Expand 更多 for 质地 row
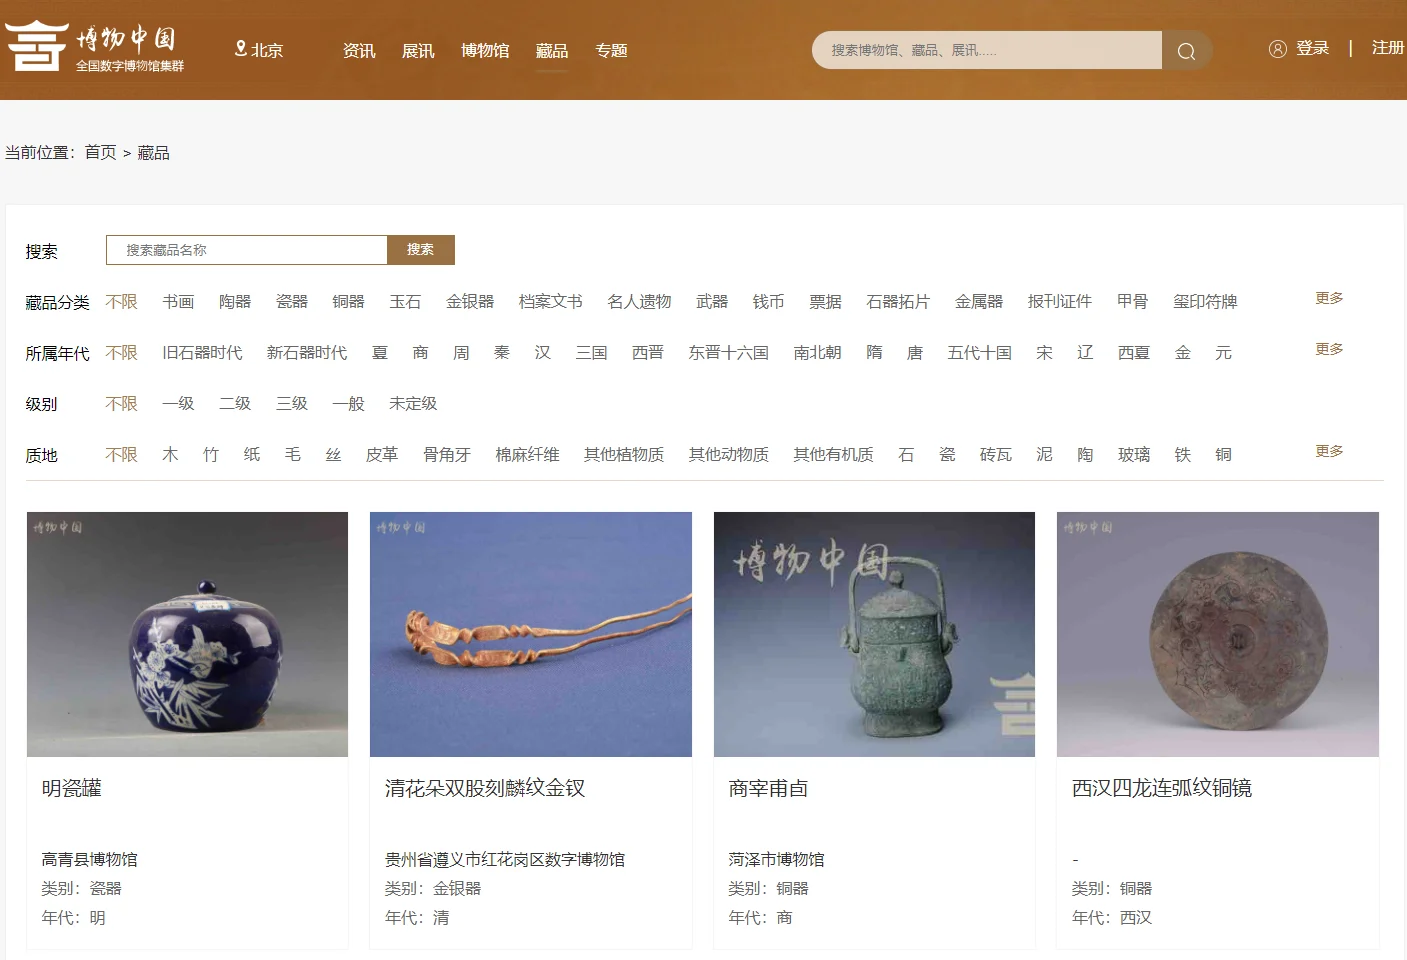This screenshot has height=960, width=1407. 1329,451
